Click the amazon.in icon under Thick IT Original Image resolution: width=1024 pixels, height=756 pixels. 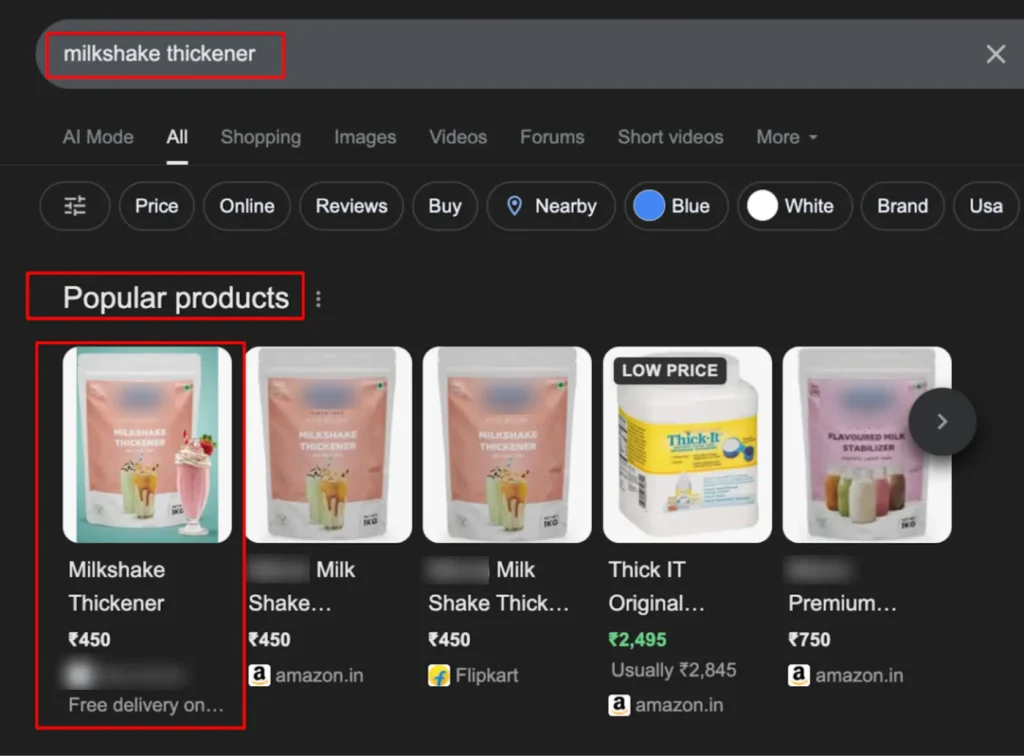[x=621, y=705]
